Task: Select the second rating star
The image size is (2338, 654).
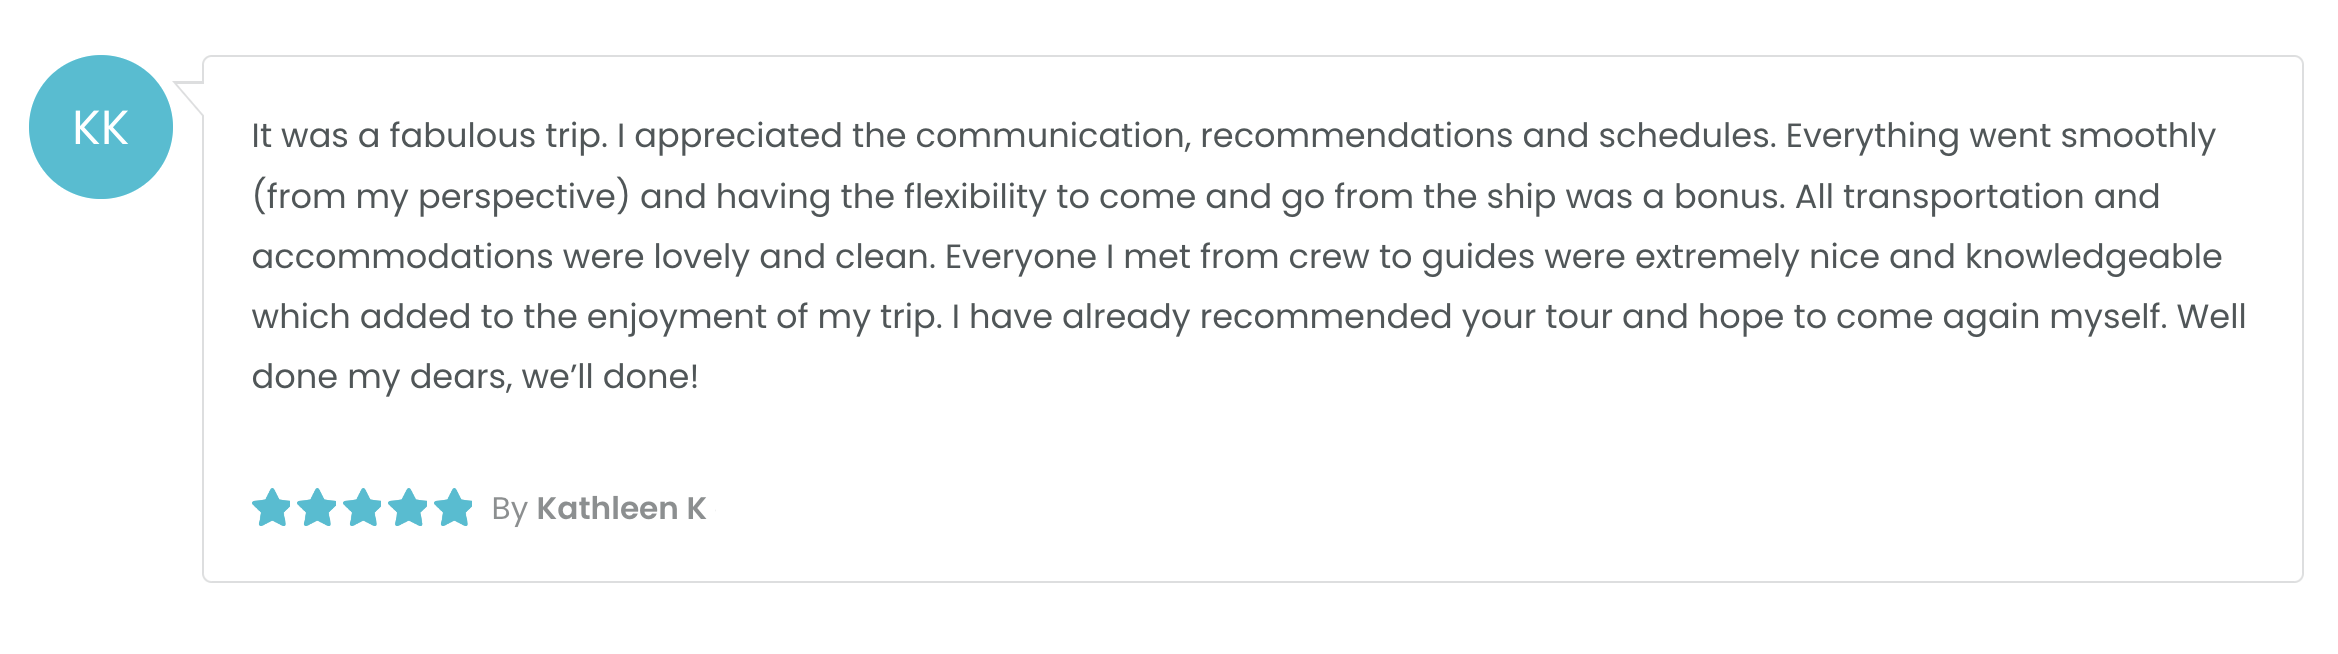Action: pos(317,508)
